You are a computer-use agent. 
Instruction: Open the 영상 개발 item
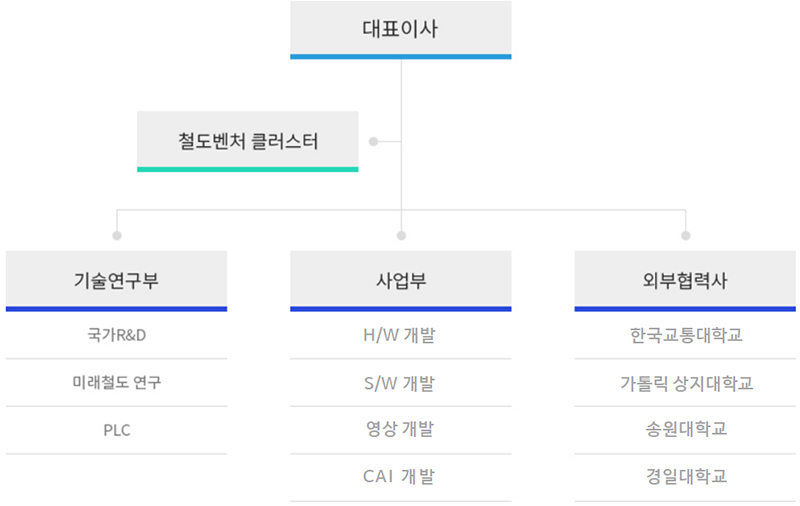400,430
